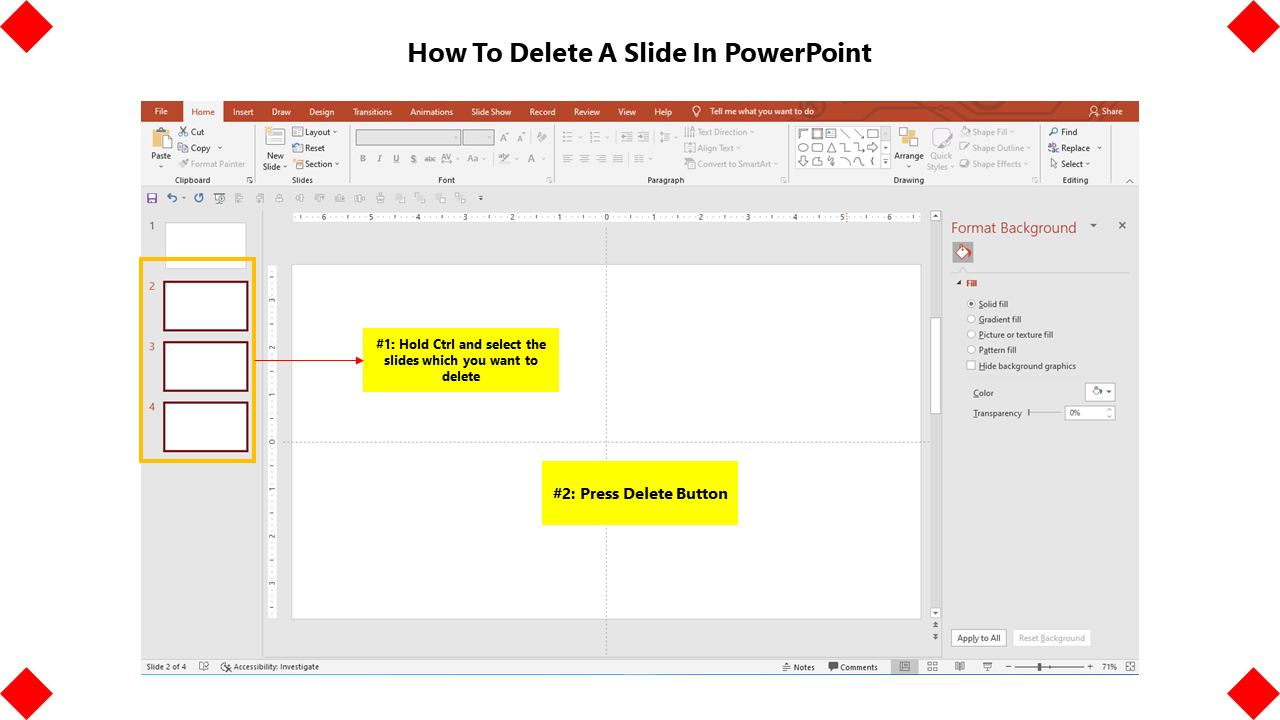Select the Gradient fill radio option
This screenshot has width=1280, height=720.
[971, 319]
